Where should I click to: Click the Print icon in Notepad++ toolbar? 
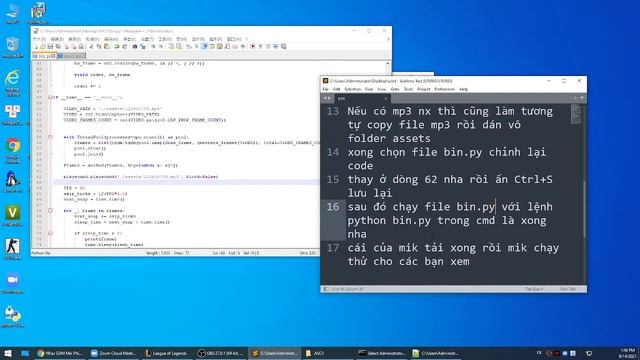81,47
